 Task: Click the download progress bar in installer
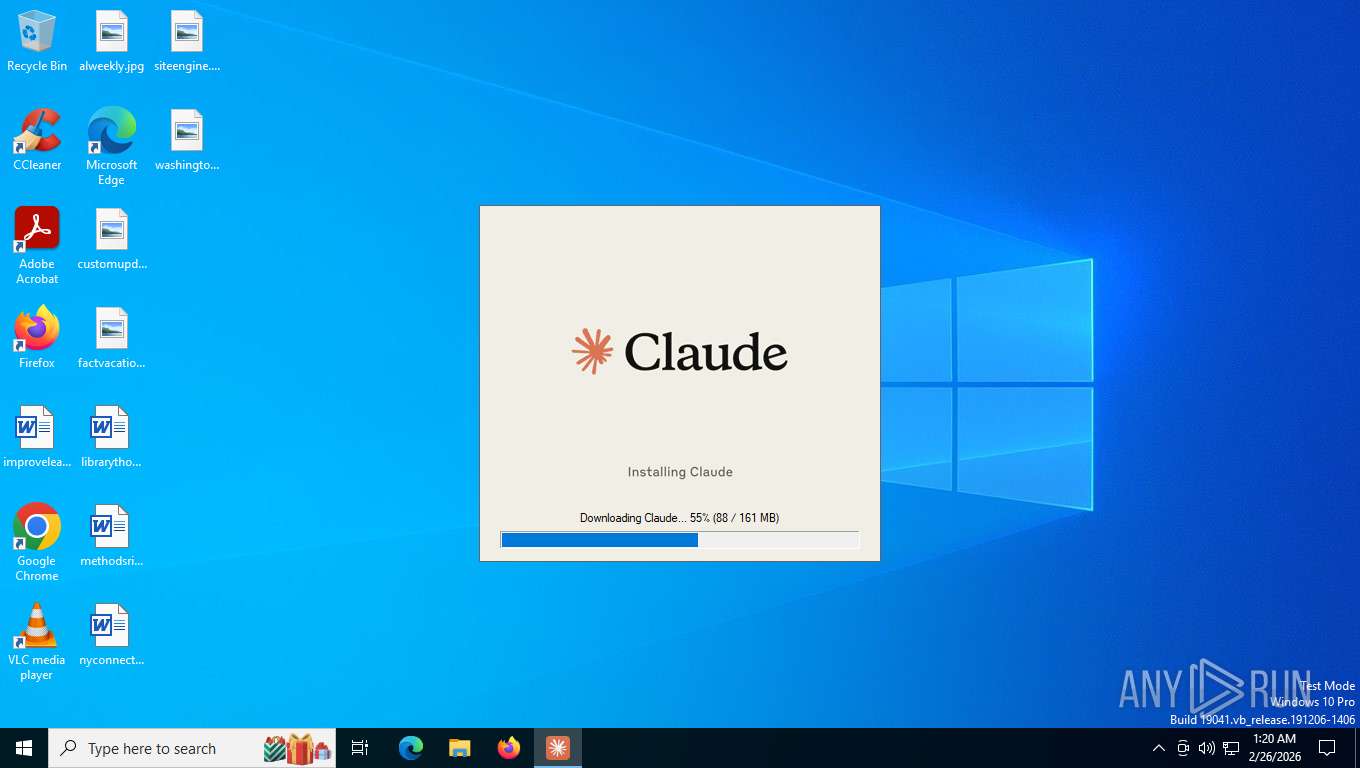coord(680,540)
